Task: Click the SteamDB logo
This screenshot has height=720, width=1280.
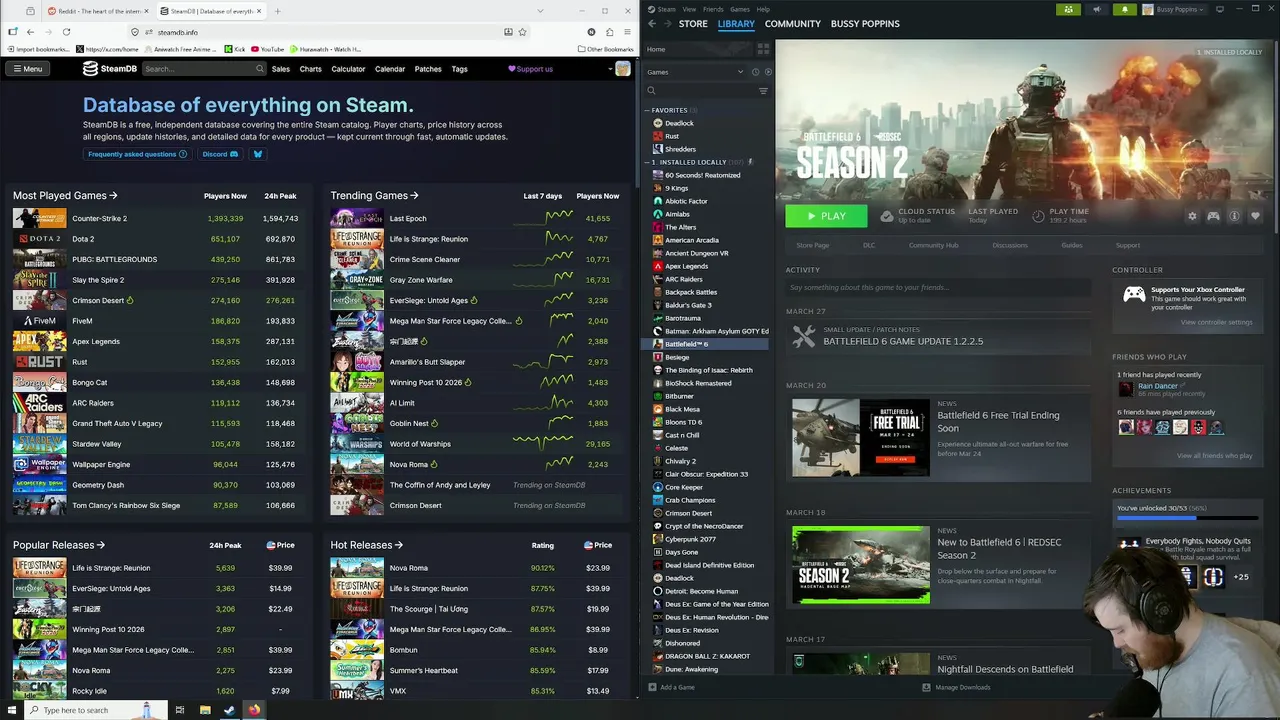Action: click(109, 69)
